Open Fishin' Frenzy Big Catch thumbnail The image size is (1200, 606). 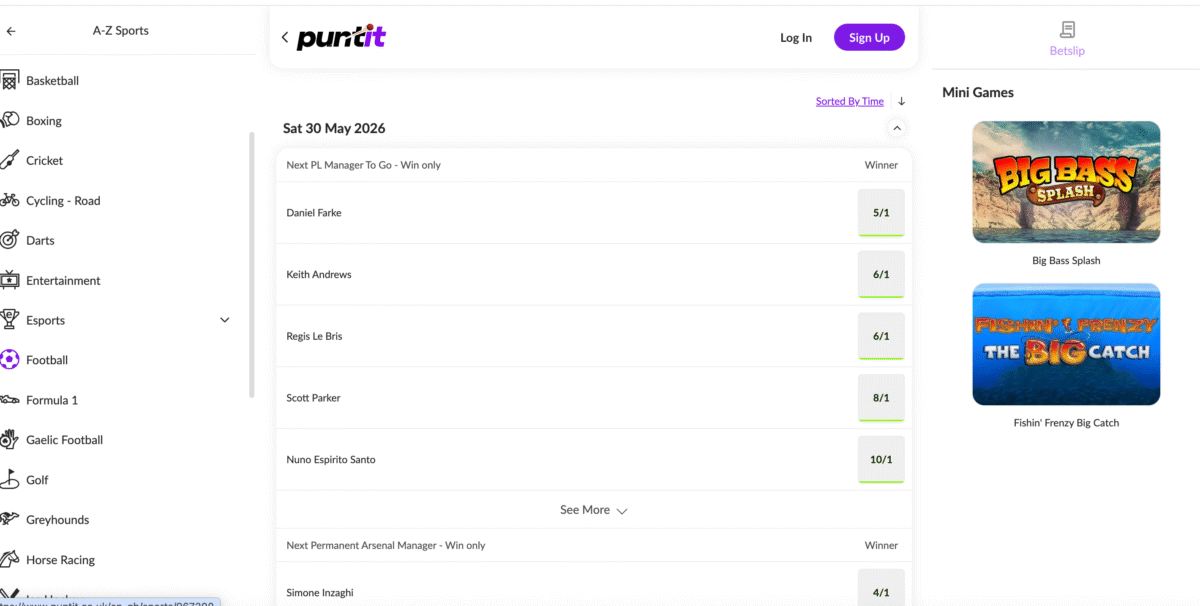[x=1066, y=344]
